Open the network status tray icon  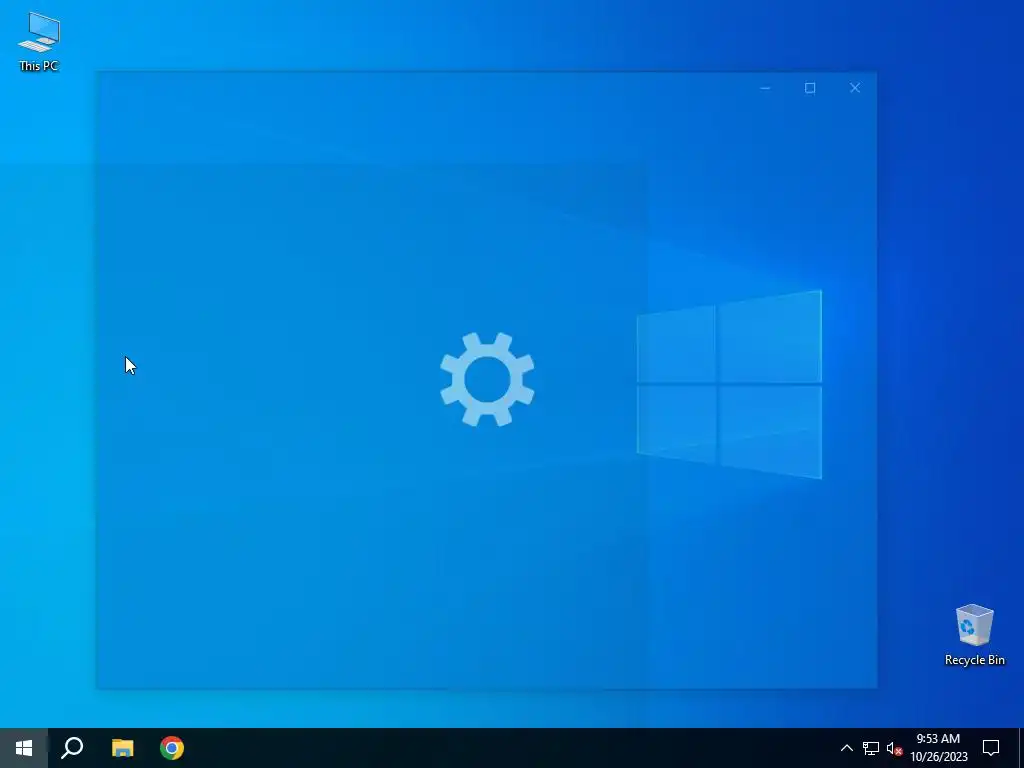point(871,748)
